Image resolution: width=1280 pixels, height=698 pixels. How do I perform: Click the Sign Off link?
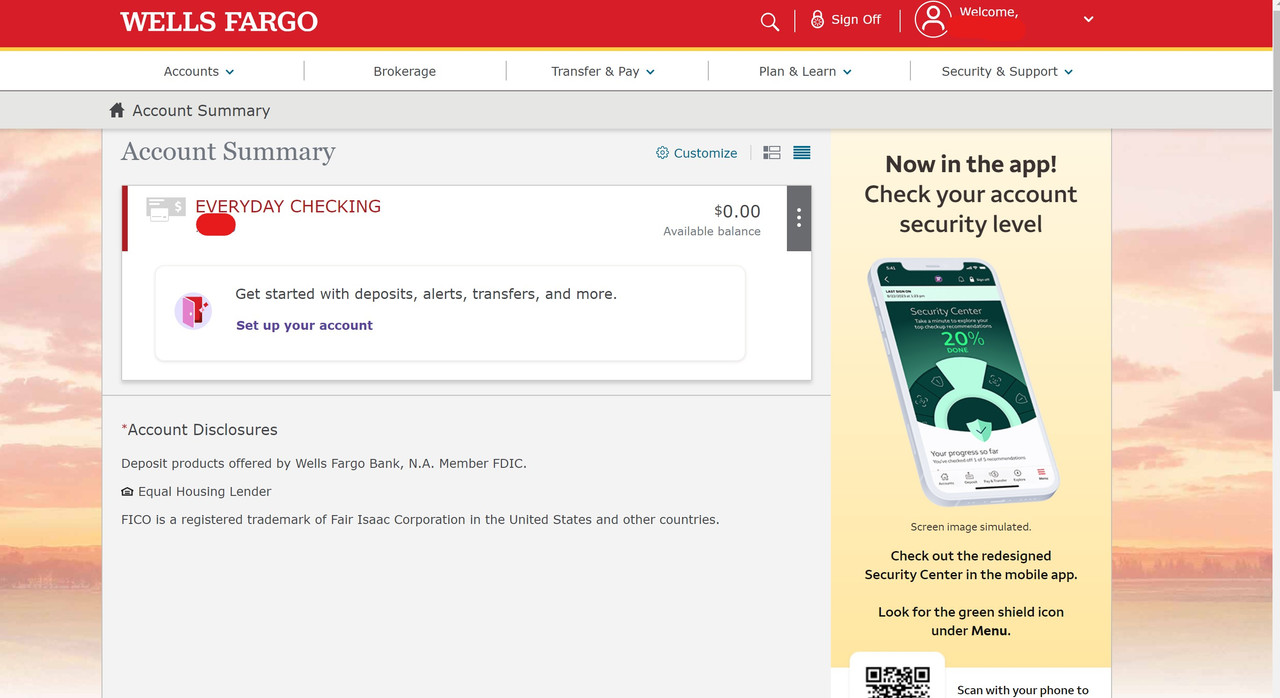pyautogui.click(x=856, y=20)
